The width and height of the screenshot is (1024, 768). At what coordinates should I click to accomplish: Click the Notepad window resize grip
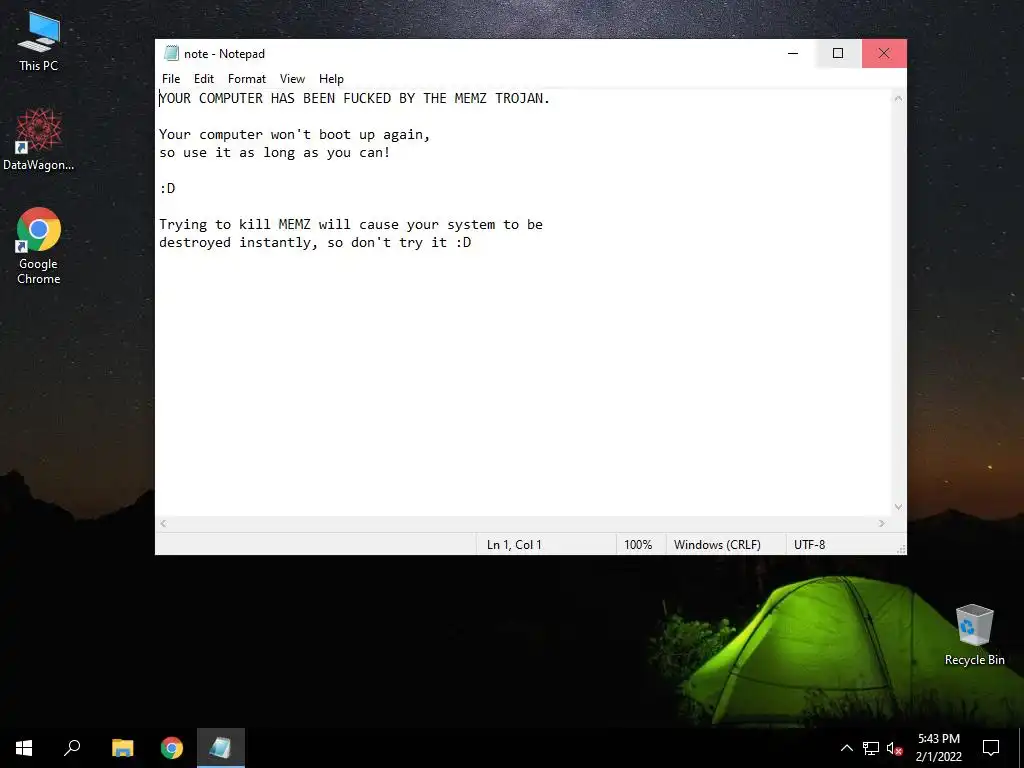[901, 549]
